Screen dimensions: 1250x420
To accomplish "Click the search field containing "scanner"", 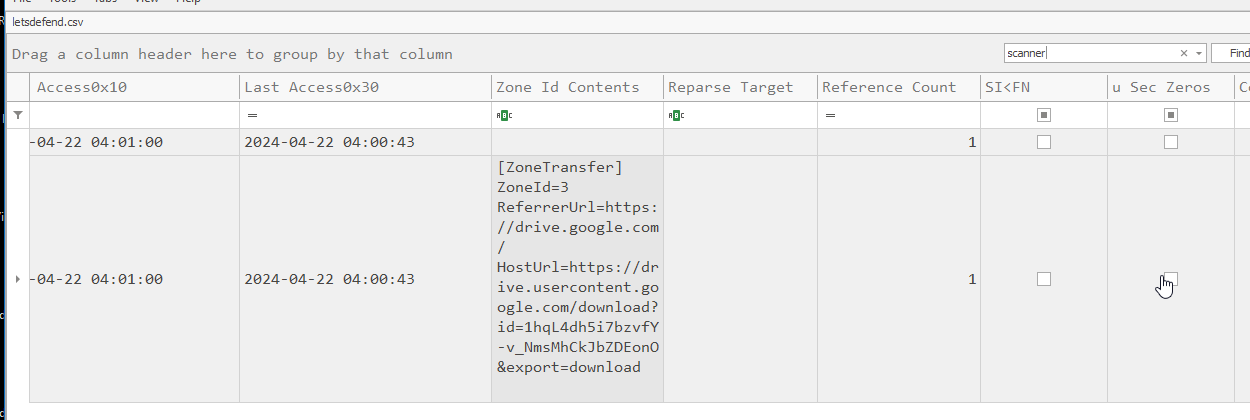I will pos(1088,53).
